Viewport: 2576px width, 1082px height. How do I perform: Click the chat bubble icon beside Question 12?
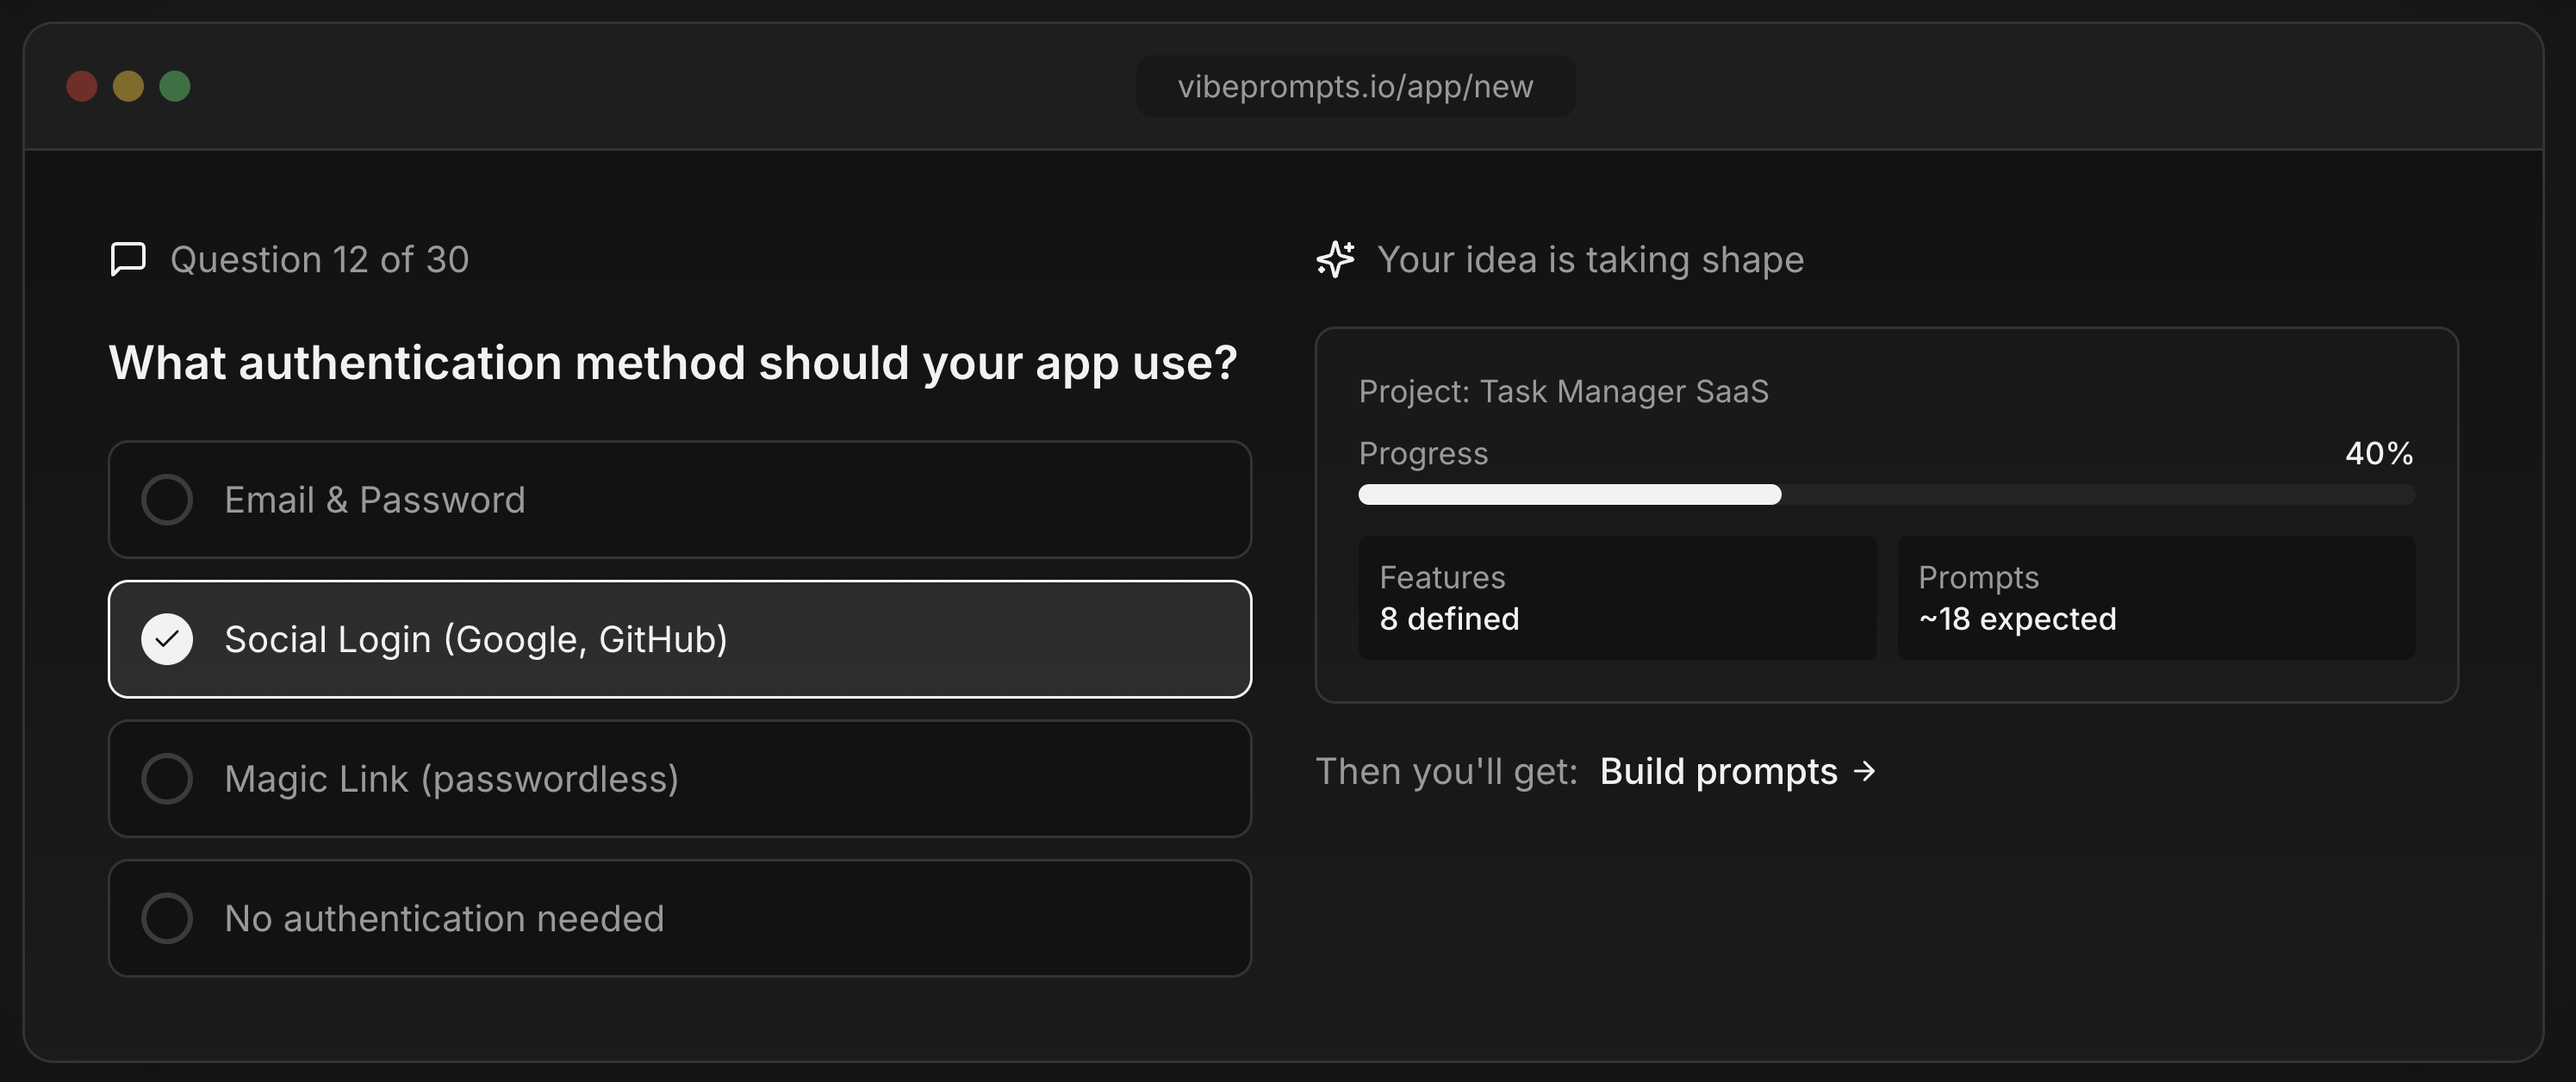point(128,259)
